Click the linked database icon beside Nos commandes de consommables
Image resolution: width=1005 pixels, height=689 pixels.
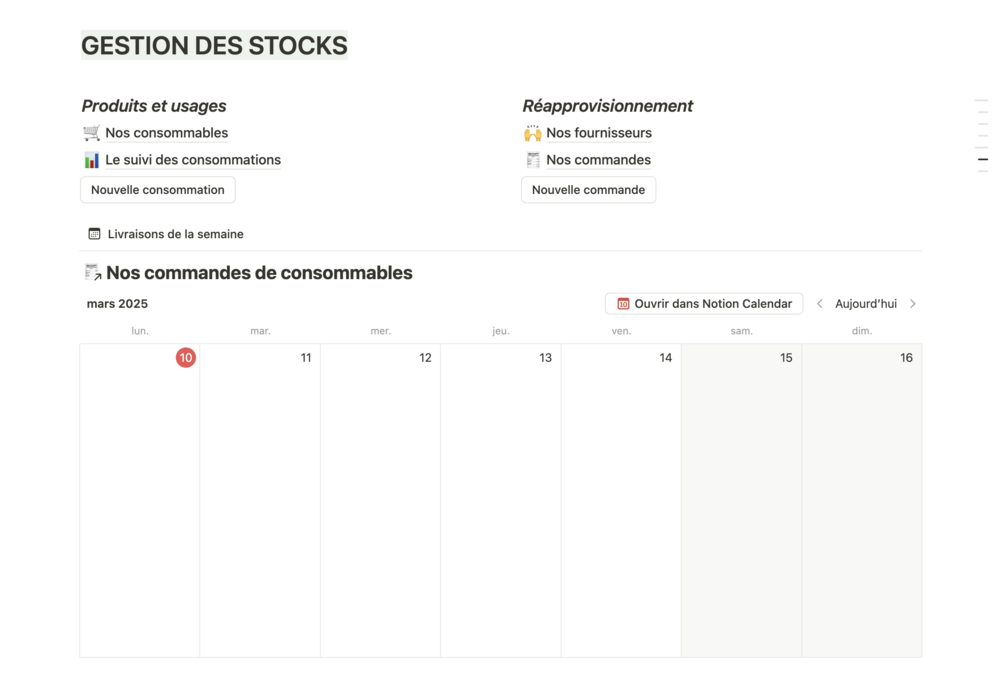(92, 273)
